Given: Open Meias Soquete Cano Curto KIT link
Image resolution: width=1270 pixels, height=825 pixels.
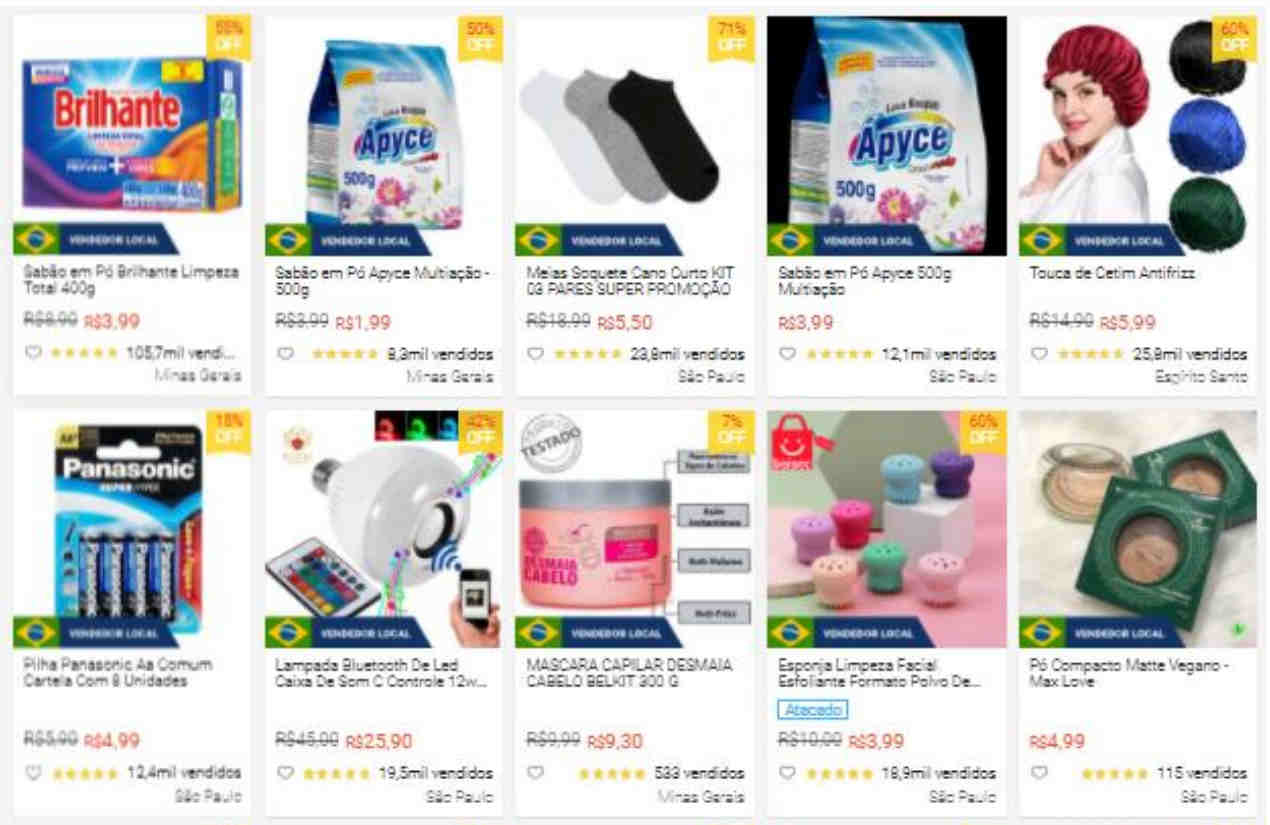Looking at the screenshot, I should click(629, 281).
